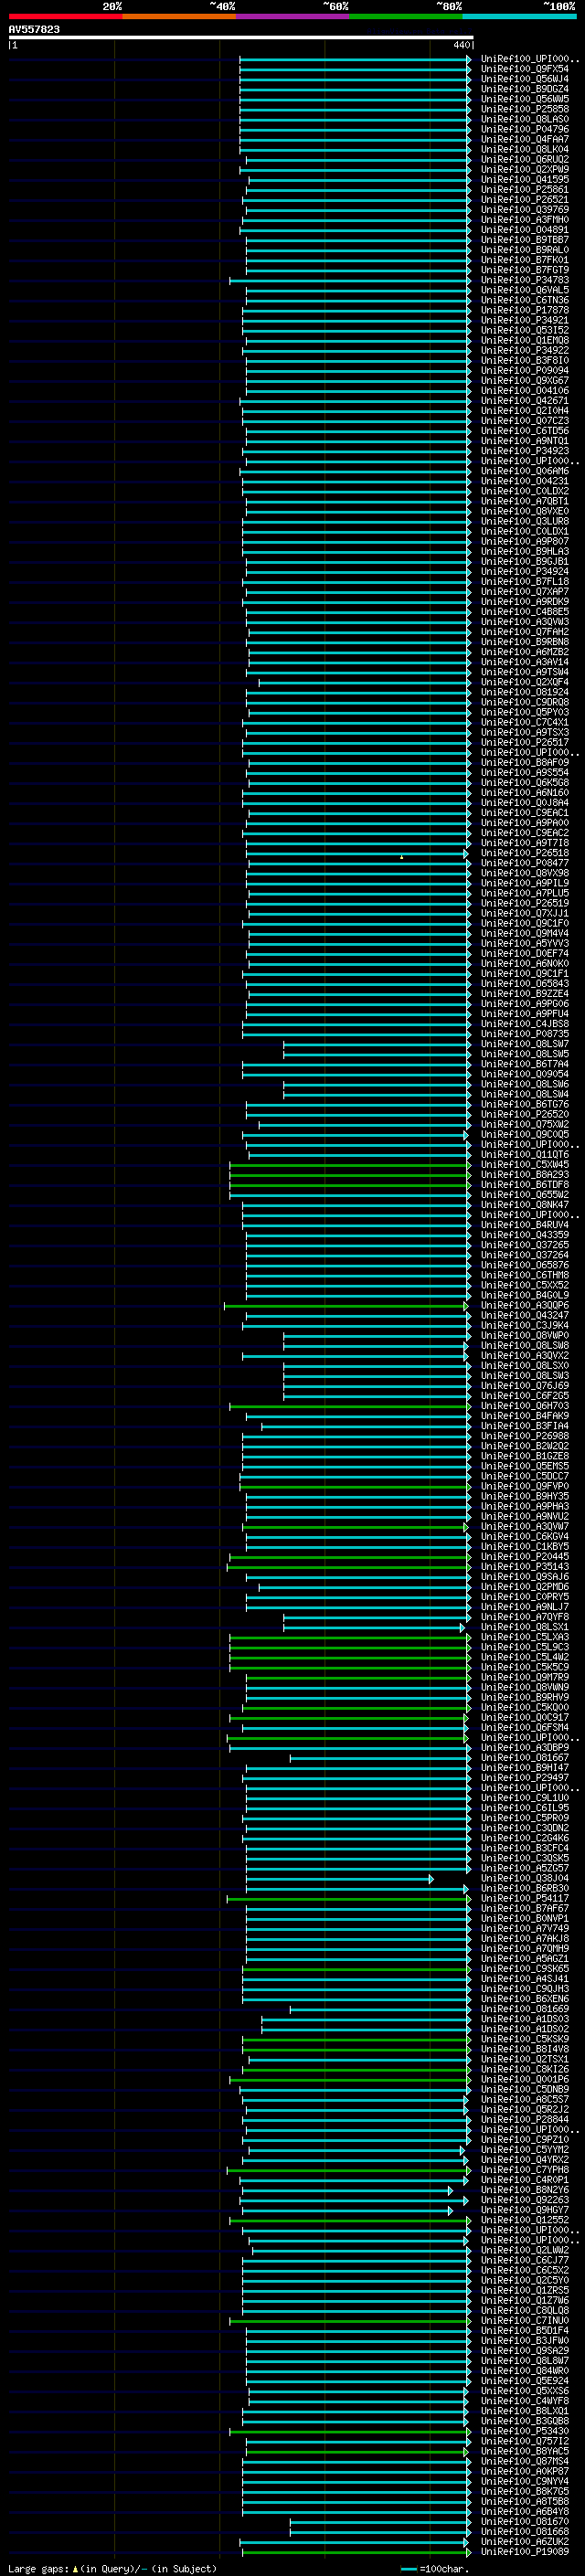Select label UniRef100_Q41595

coord(525,179)
